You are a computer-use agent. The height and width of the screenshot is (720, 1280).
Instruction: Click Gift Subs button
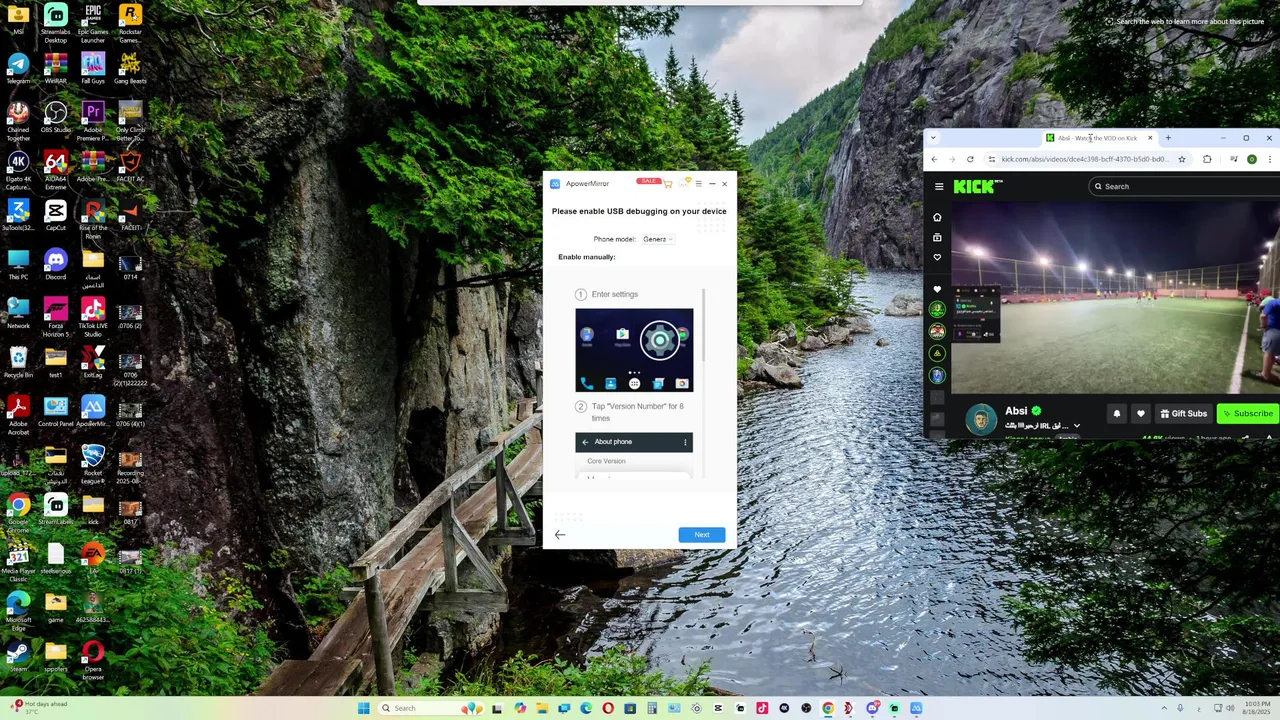coord(1182,413)
